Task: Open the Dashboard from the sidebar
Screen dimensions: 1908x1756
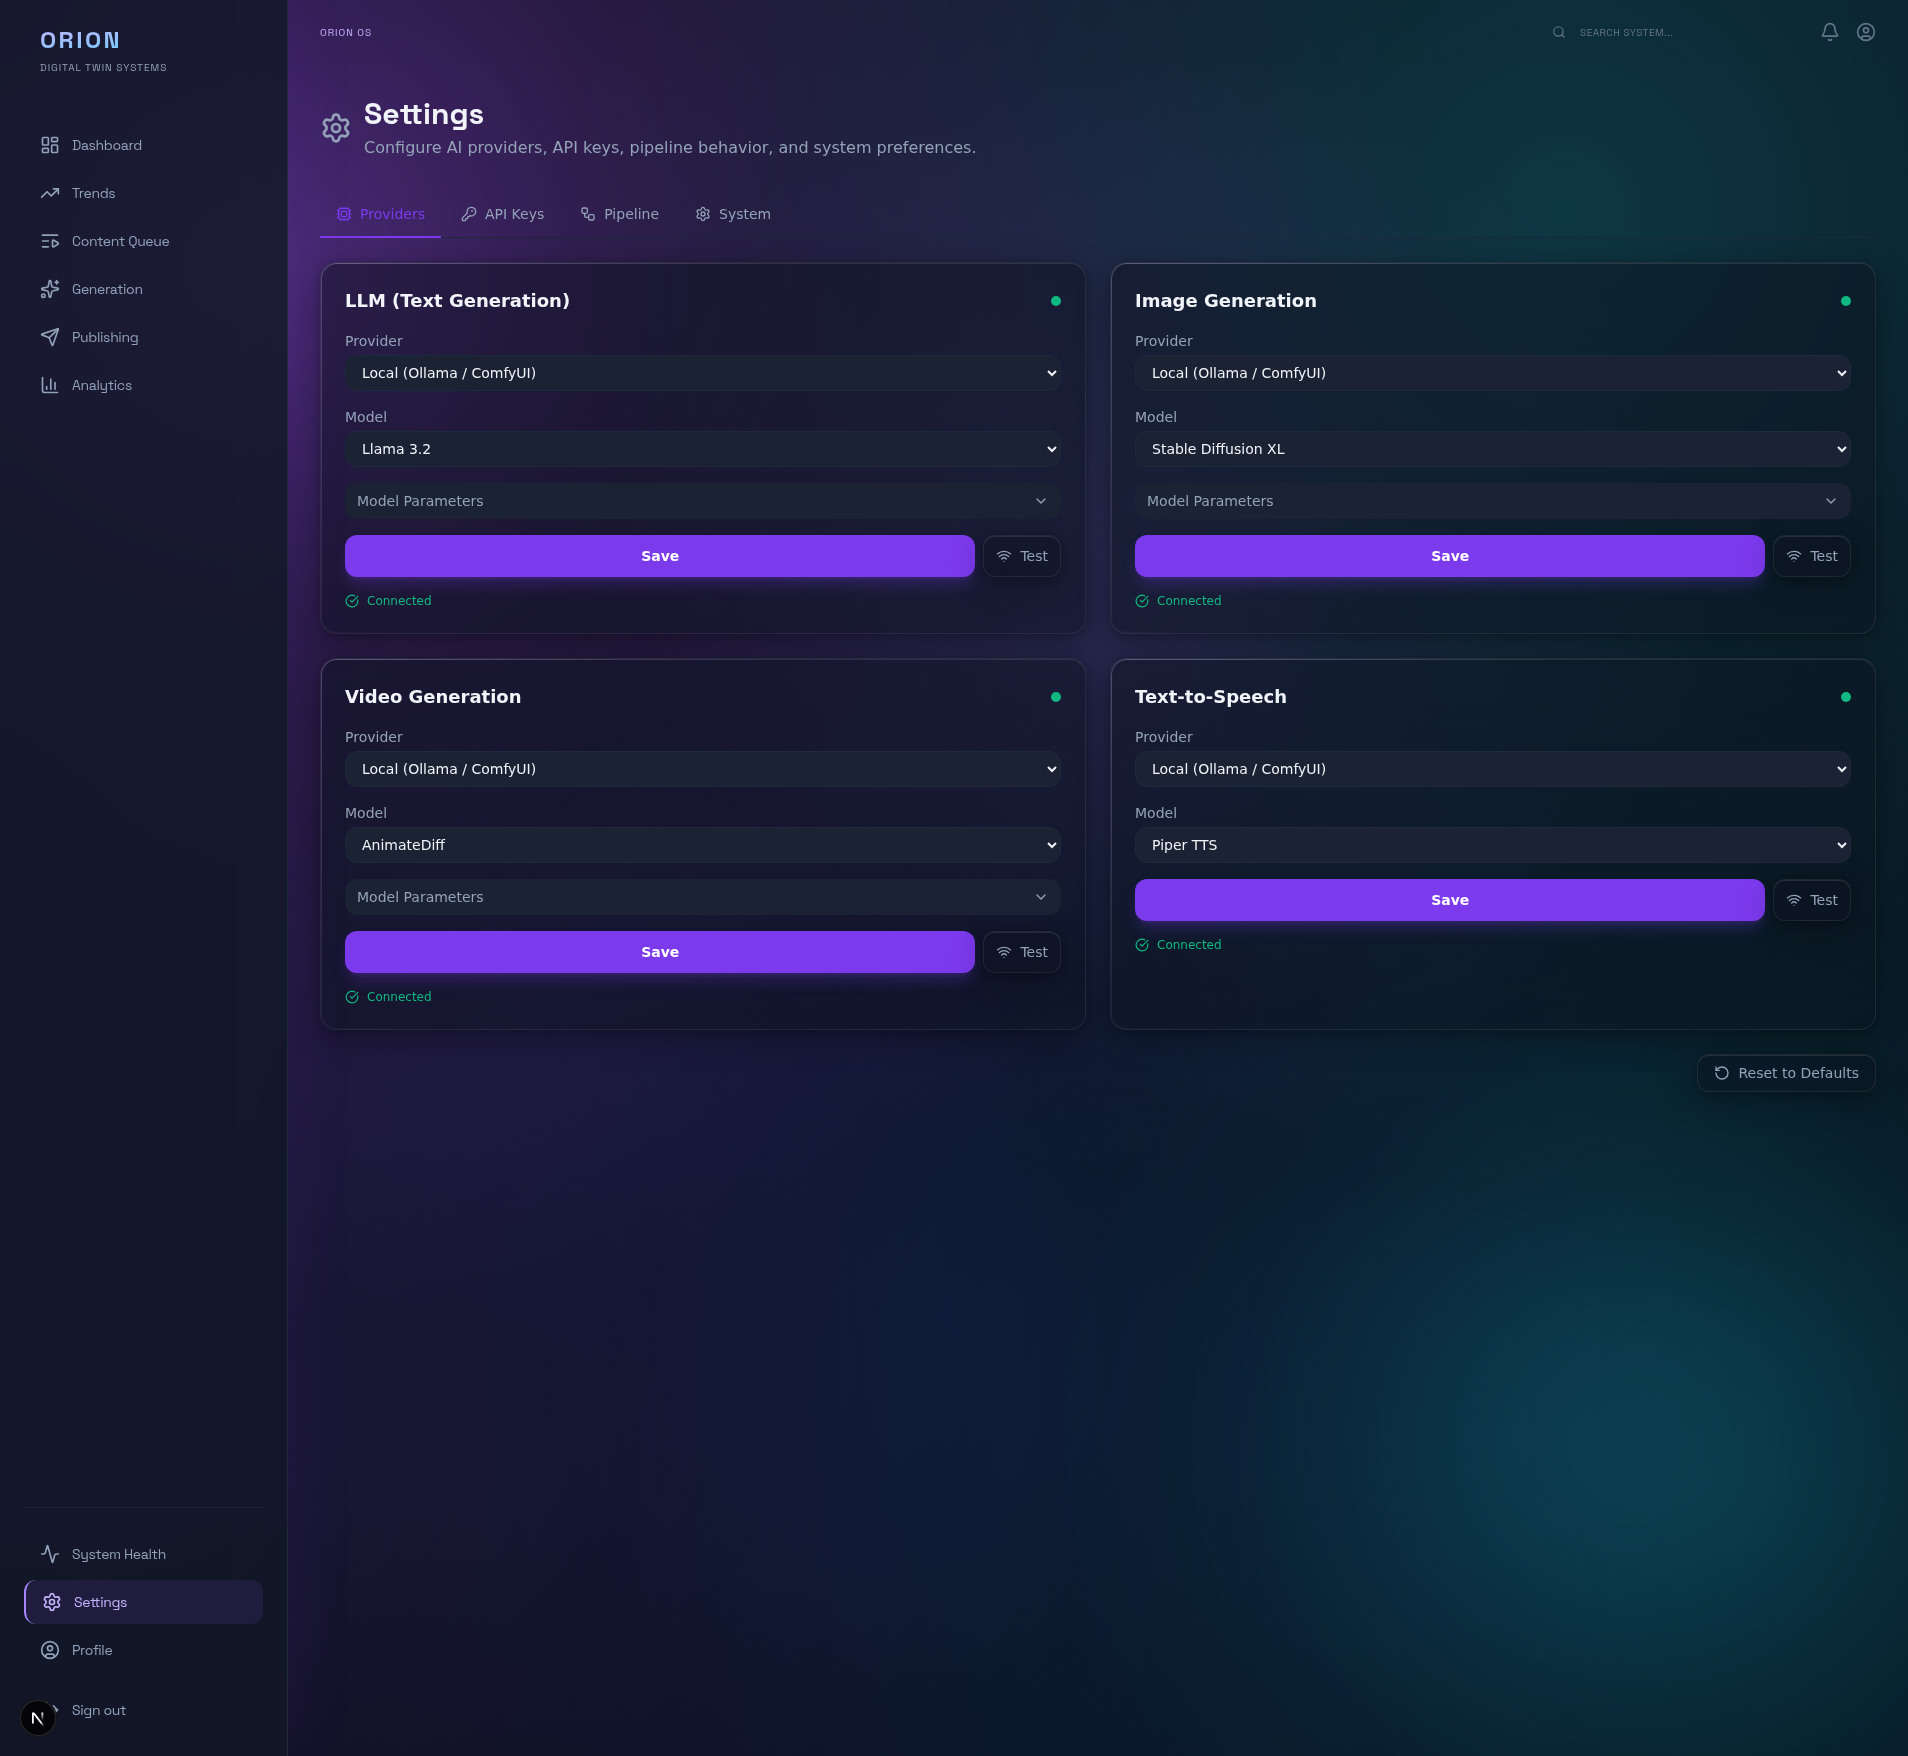Action: click(x=105, y=145)
